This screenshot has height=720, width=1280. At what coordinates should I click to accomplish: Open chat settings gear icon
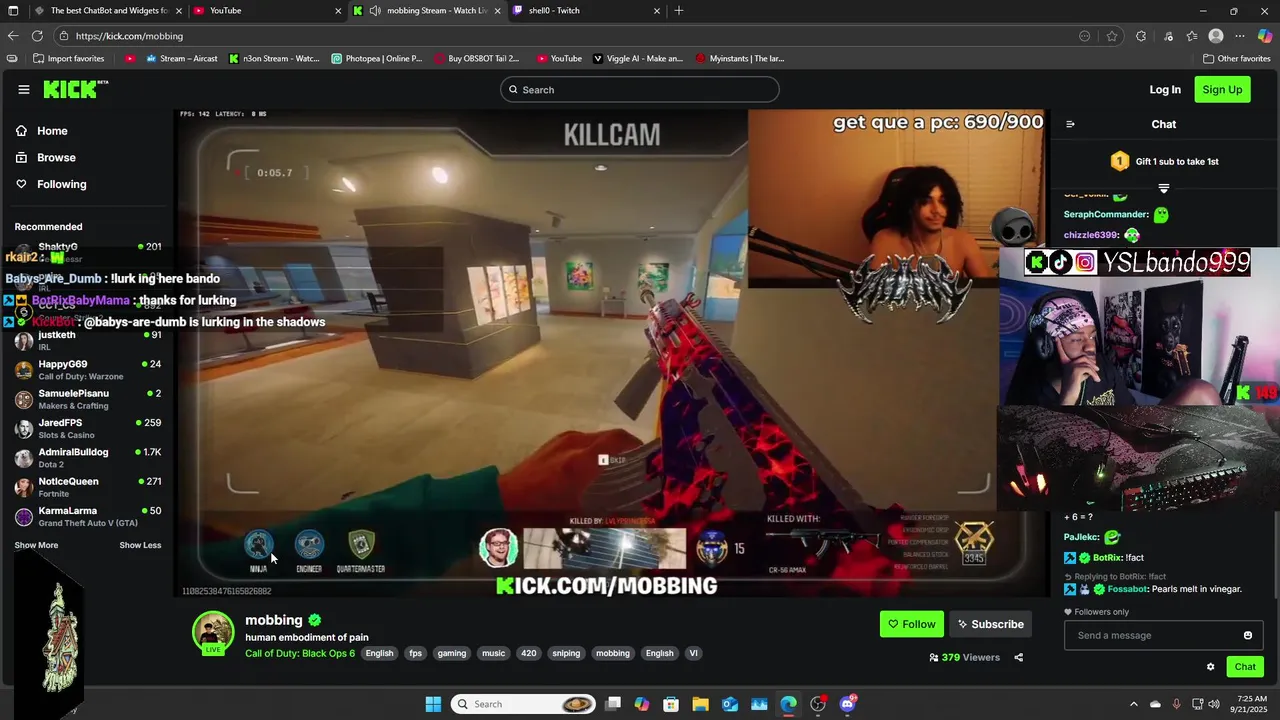(x=1210, y=667)
